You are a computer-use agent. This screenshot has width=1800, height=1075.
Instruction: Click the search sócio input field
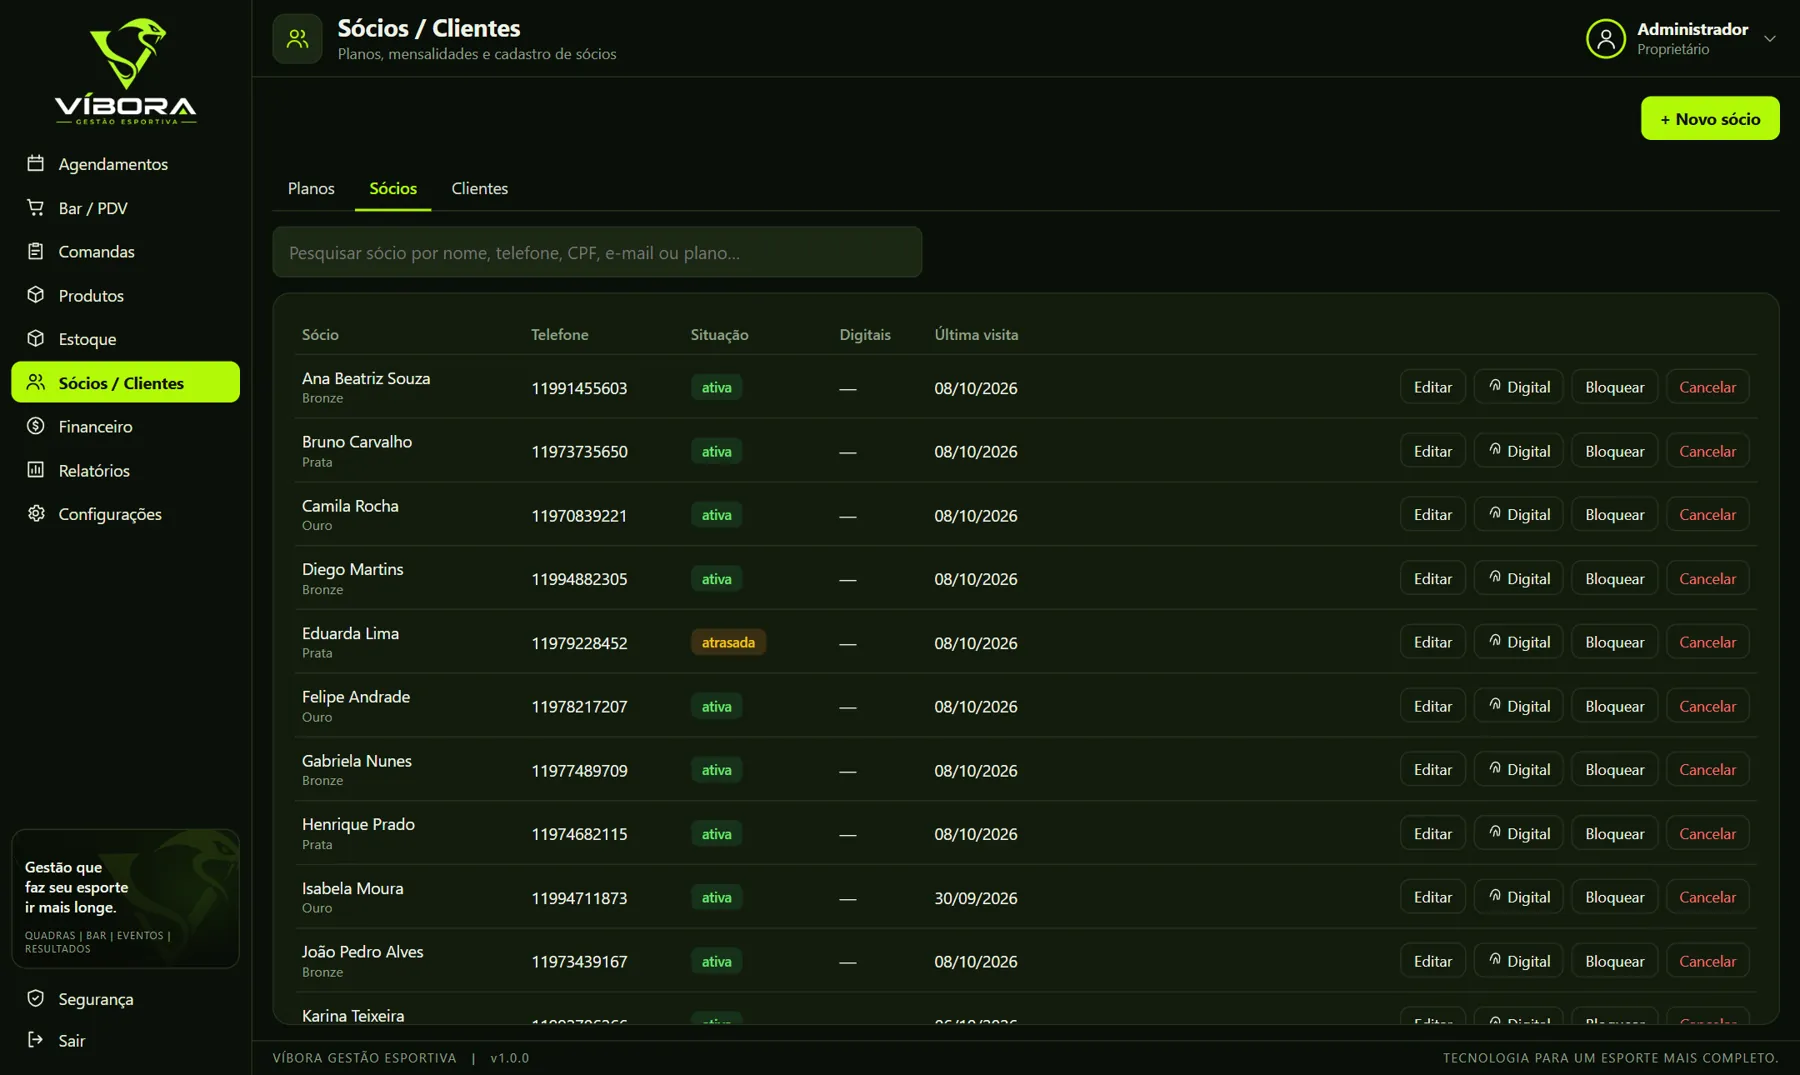pos(597,252)
